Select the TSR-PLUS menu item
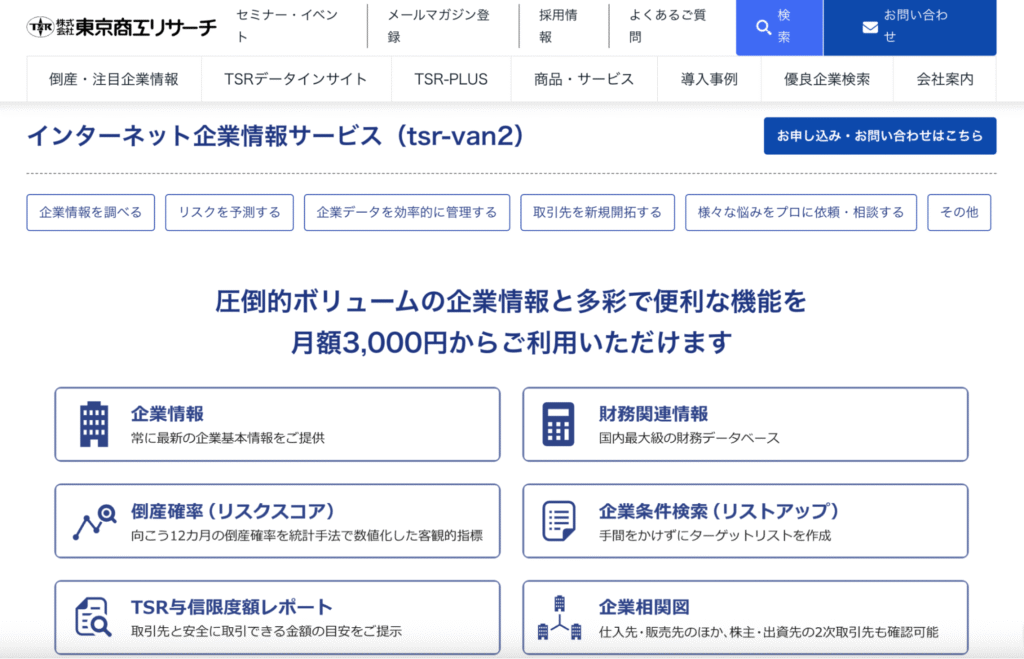 tap(451, 79)
